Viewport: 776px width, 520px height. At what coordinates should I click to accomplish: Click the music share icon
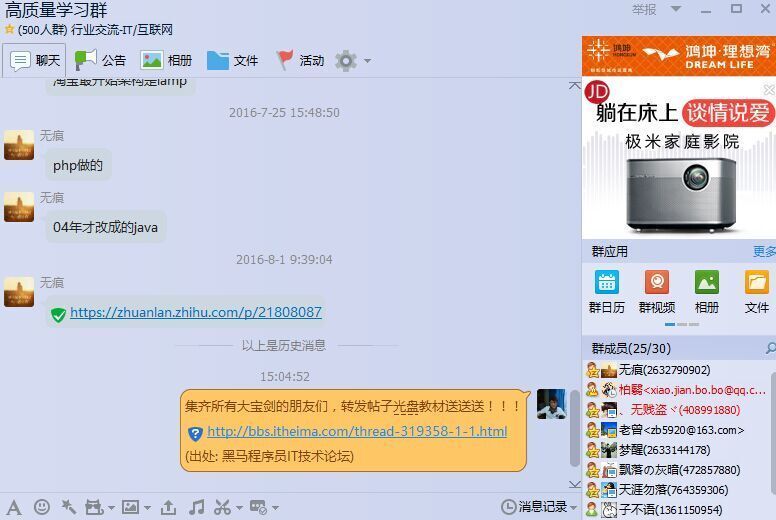pos(197,507)
